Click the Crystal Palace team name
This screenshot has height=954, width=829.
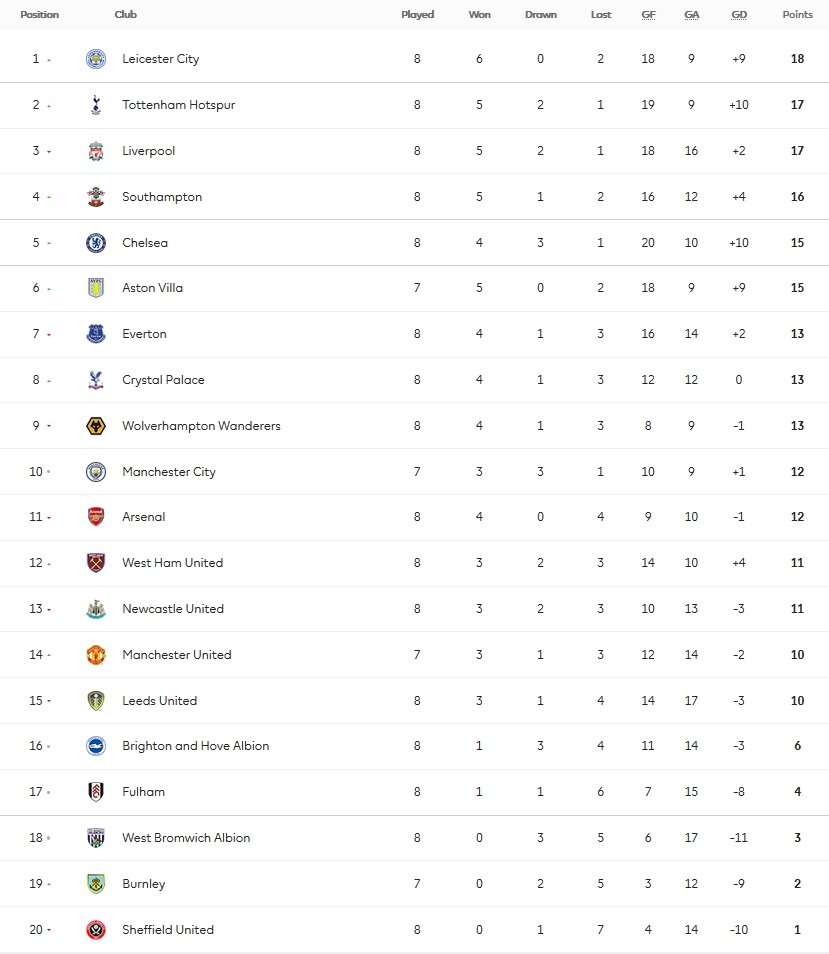tap(163, 380)
